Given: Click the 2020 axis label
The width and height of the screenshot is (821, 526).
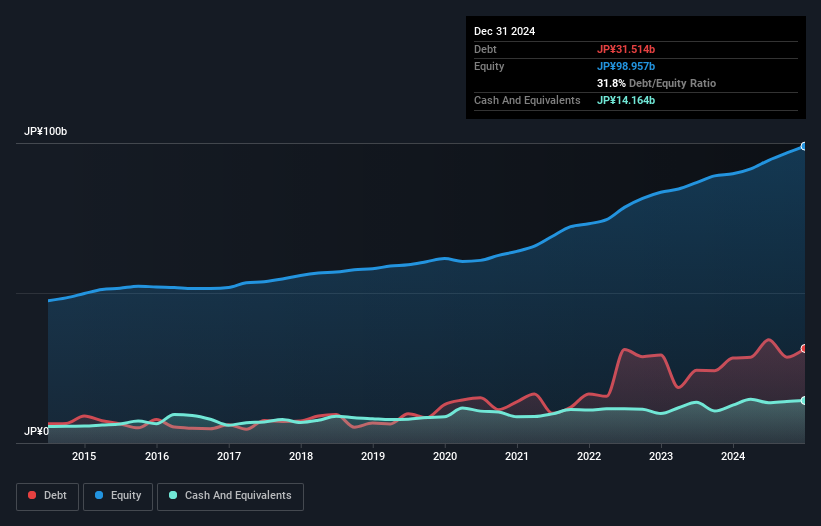Looking at the screenshot, I should (445, 456).
